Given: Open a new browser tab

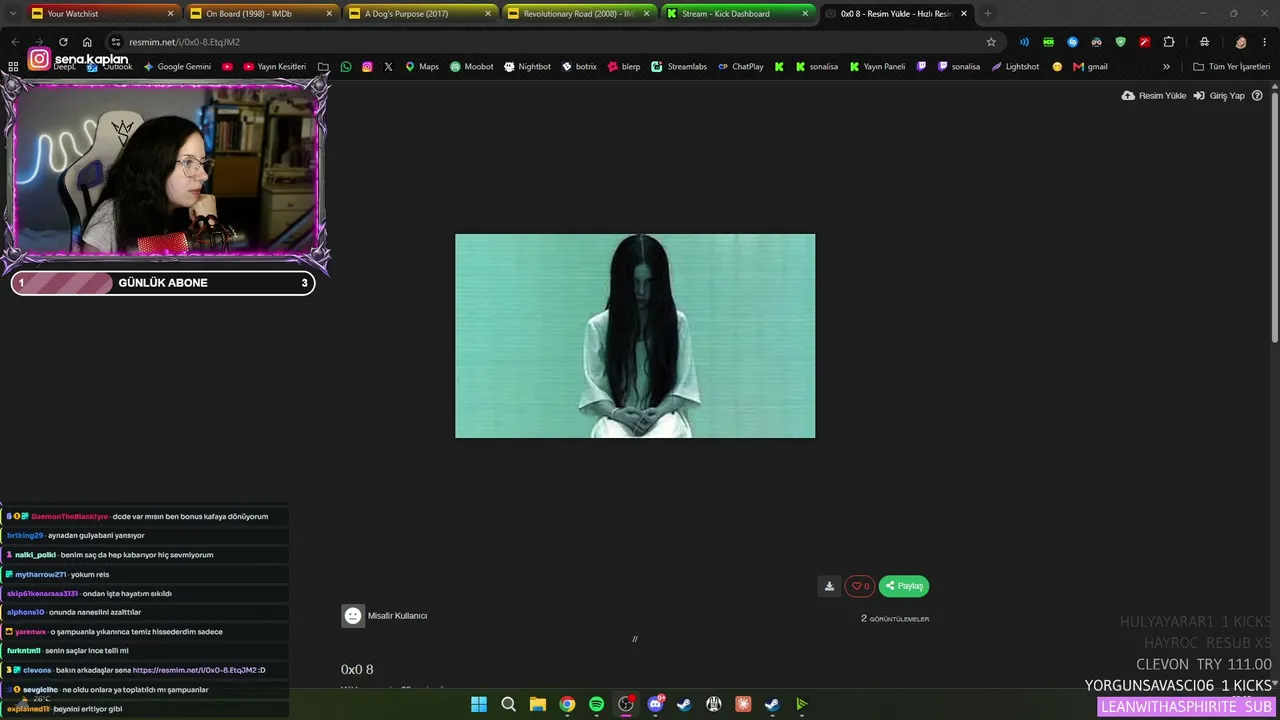Looking at the screenshot, I should click(x=988, y=14).
